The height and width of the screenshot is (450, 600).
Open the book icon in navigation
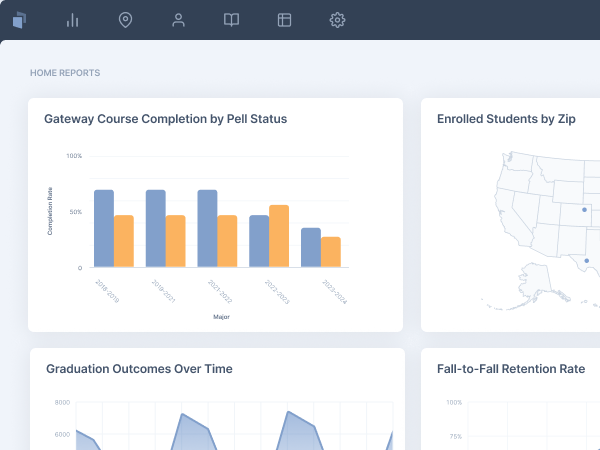pyautogui.click(x=231, y=20)
